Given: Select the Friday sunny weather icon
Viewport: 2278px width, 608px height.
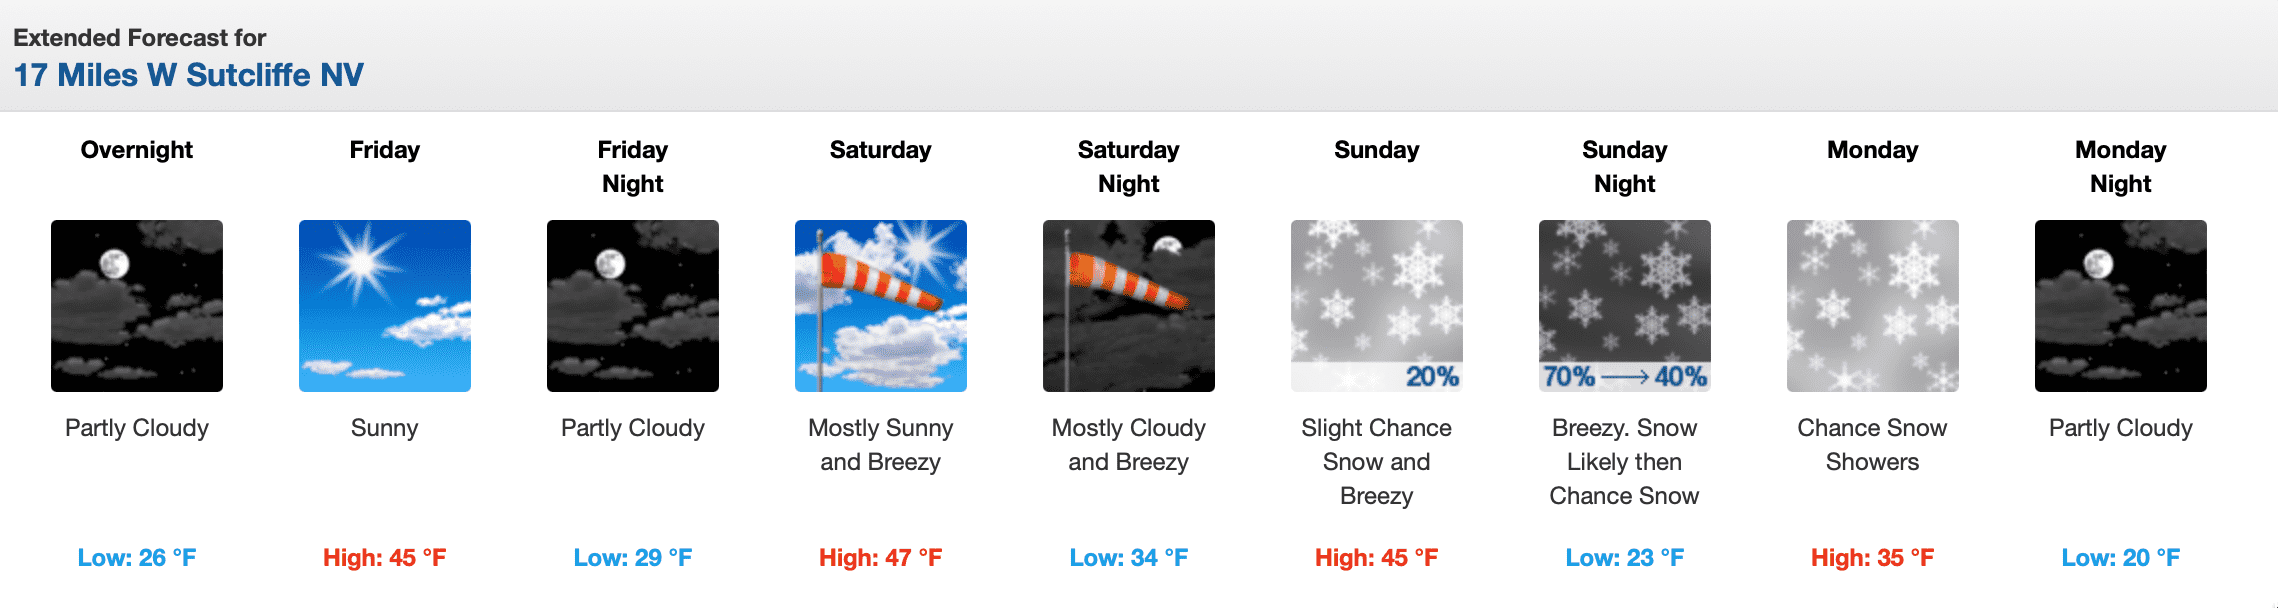Looking at the screenshot, I should click(x=385, y=306).
